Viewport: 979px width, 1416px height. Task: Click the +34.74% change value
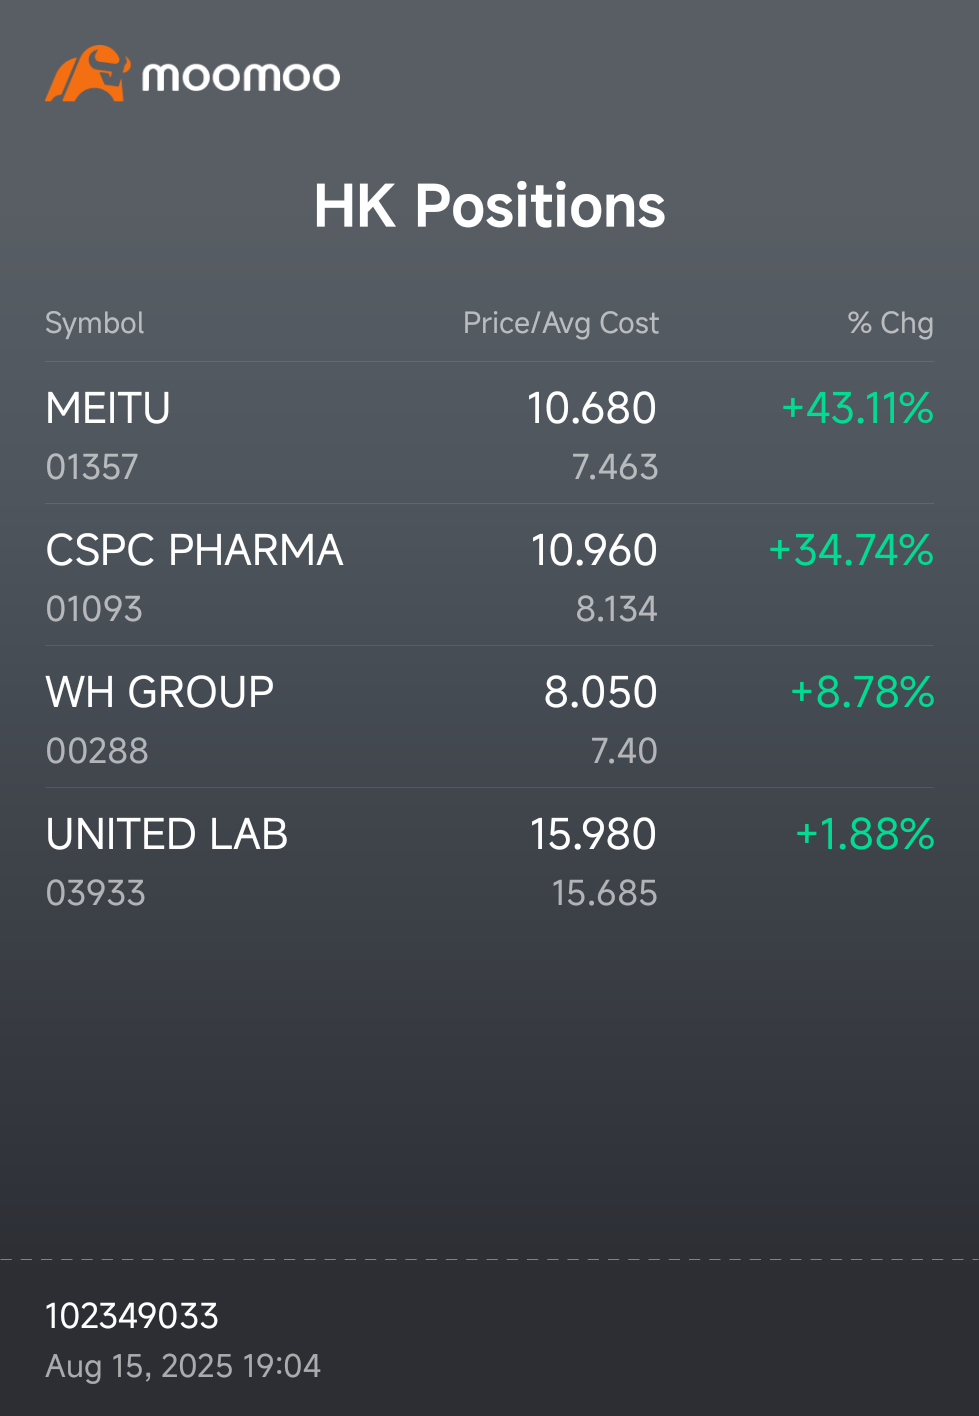coord(851,550)
